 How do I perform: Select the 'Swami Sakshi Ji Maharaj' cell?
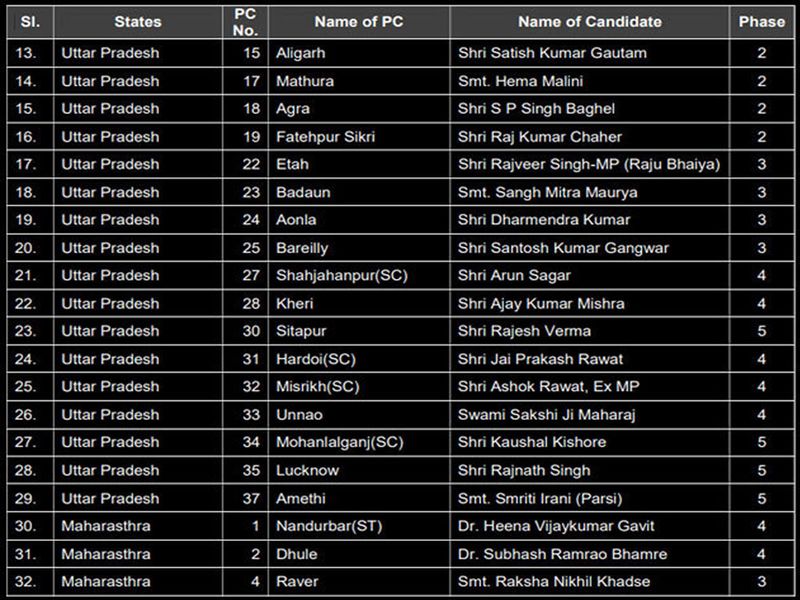point(546,414)
